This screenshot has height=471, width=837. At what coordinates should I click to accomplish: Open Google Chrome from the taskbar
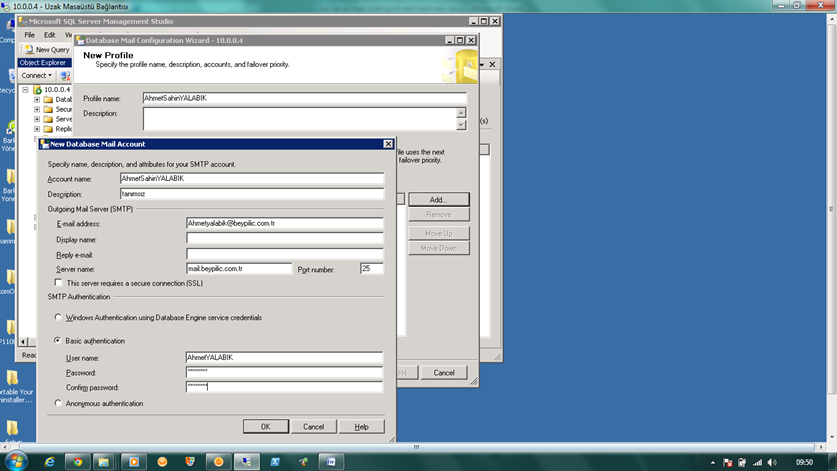(x=78, y=462)
